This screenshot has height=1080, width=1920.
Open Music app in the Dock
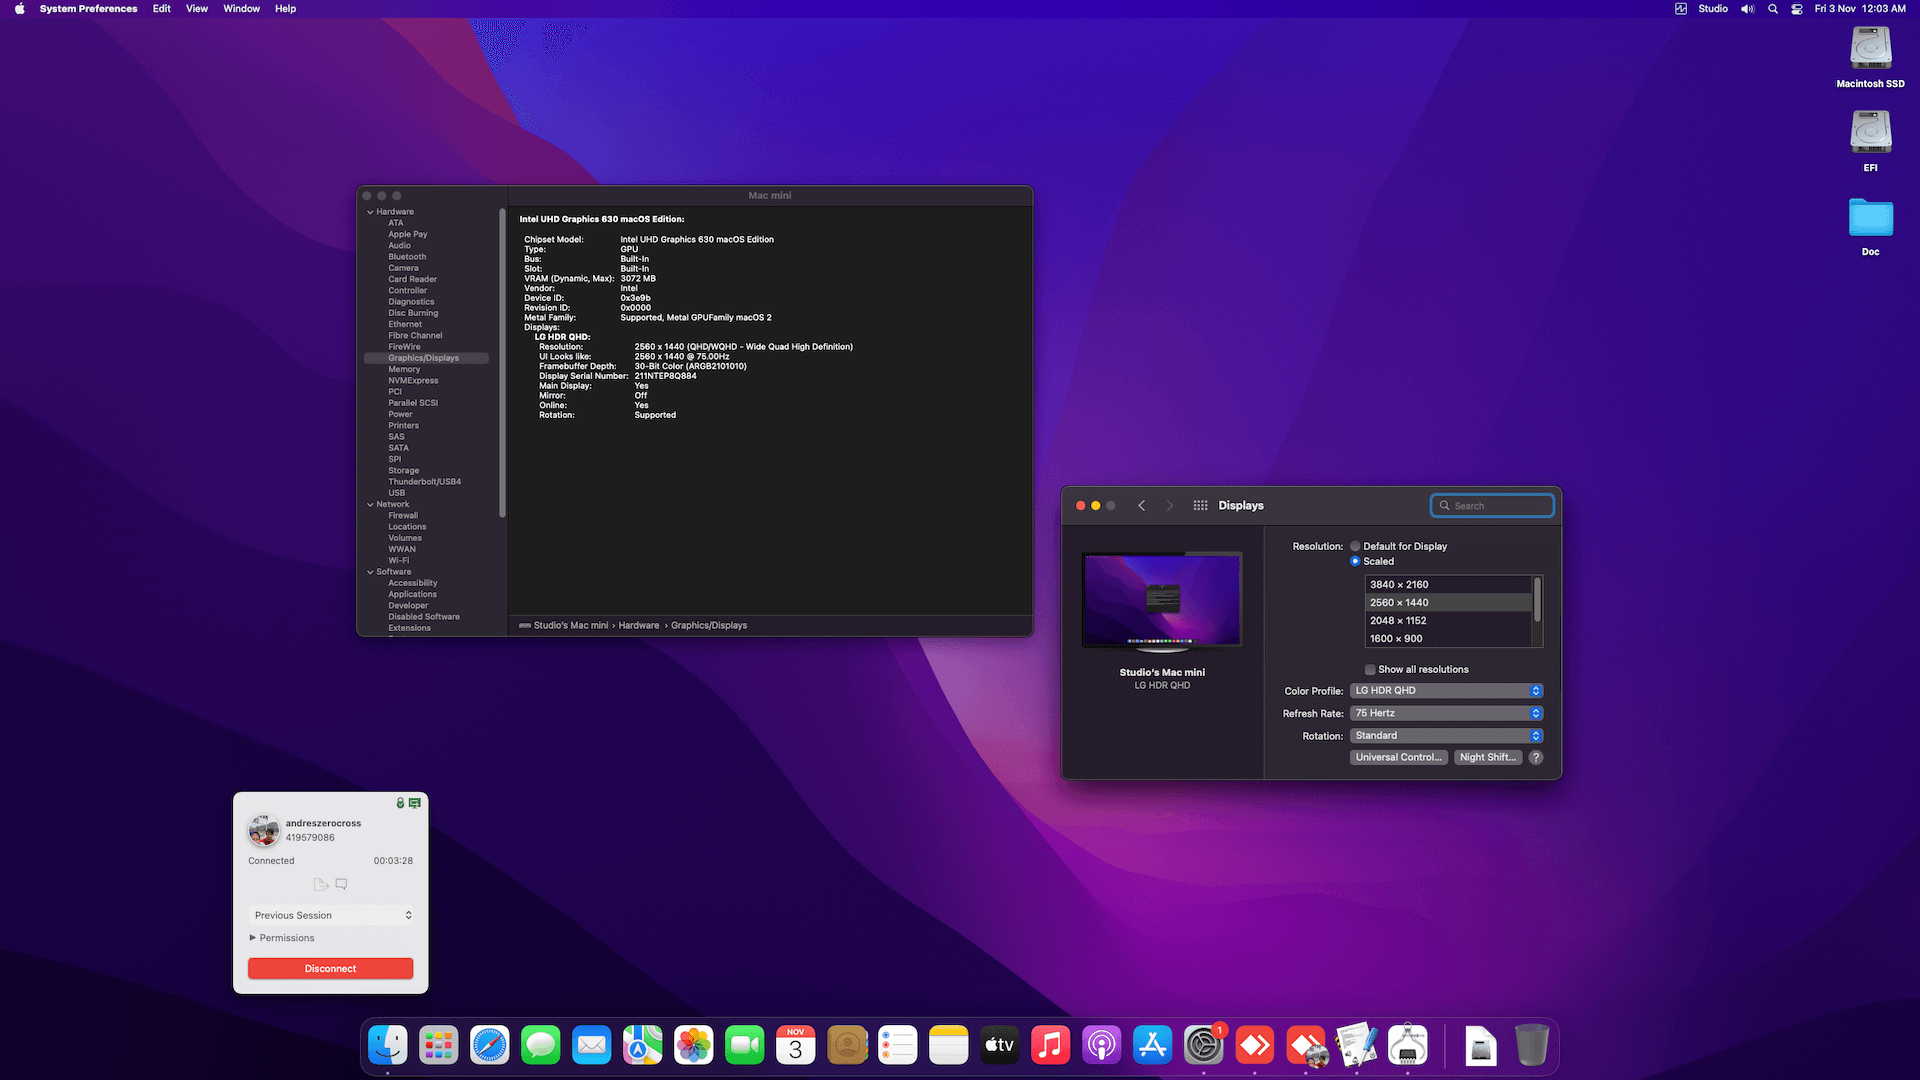[x=1051, y=1046]
